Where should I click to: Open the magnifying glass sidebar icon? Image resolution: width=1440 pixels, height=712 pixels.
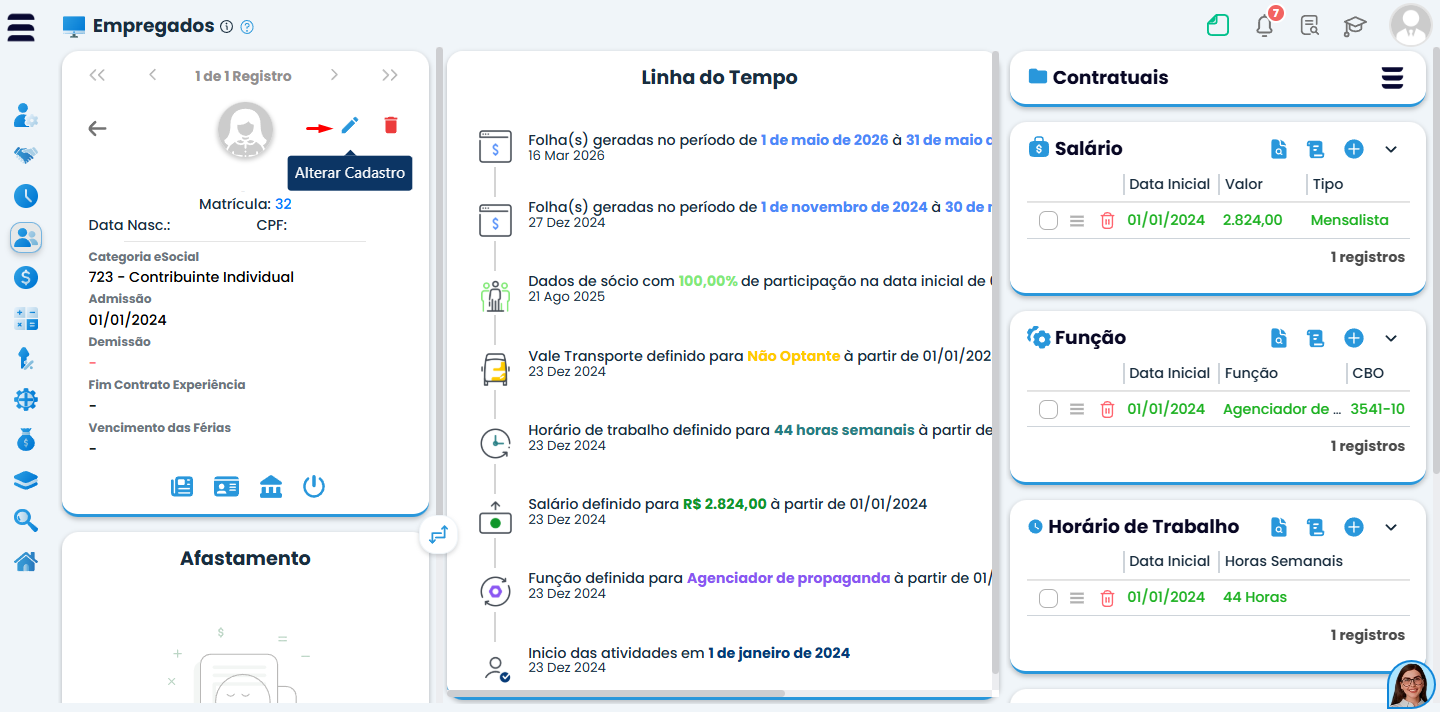(26, 520)
